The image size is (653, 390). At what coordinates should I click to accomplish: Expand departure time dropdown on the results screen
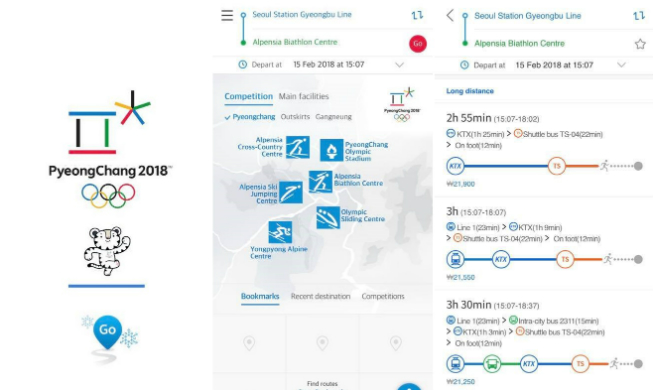621,65
